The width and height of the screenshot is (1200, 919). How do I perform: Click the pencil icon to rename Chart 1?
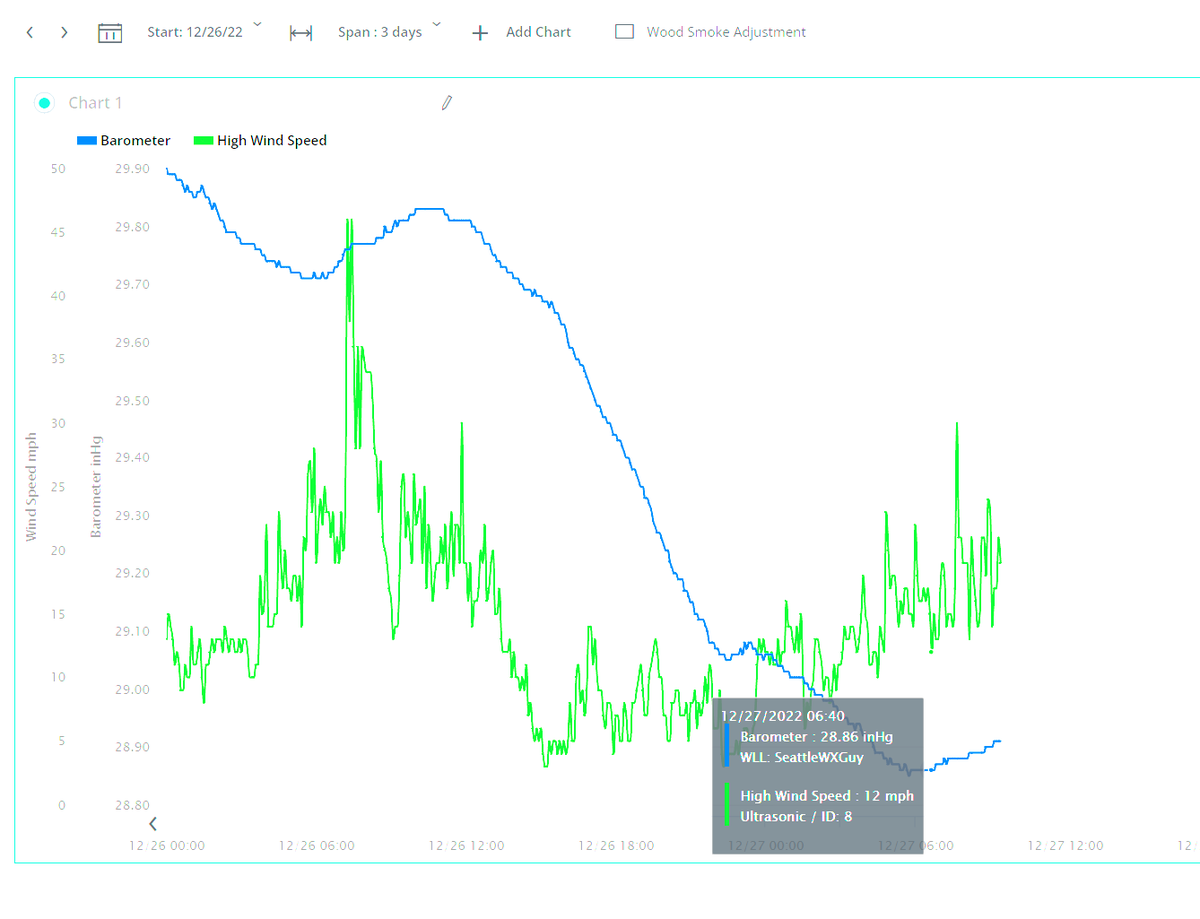coord(446,103)
